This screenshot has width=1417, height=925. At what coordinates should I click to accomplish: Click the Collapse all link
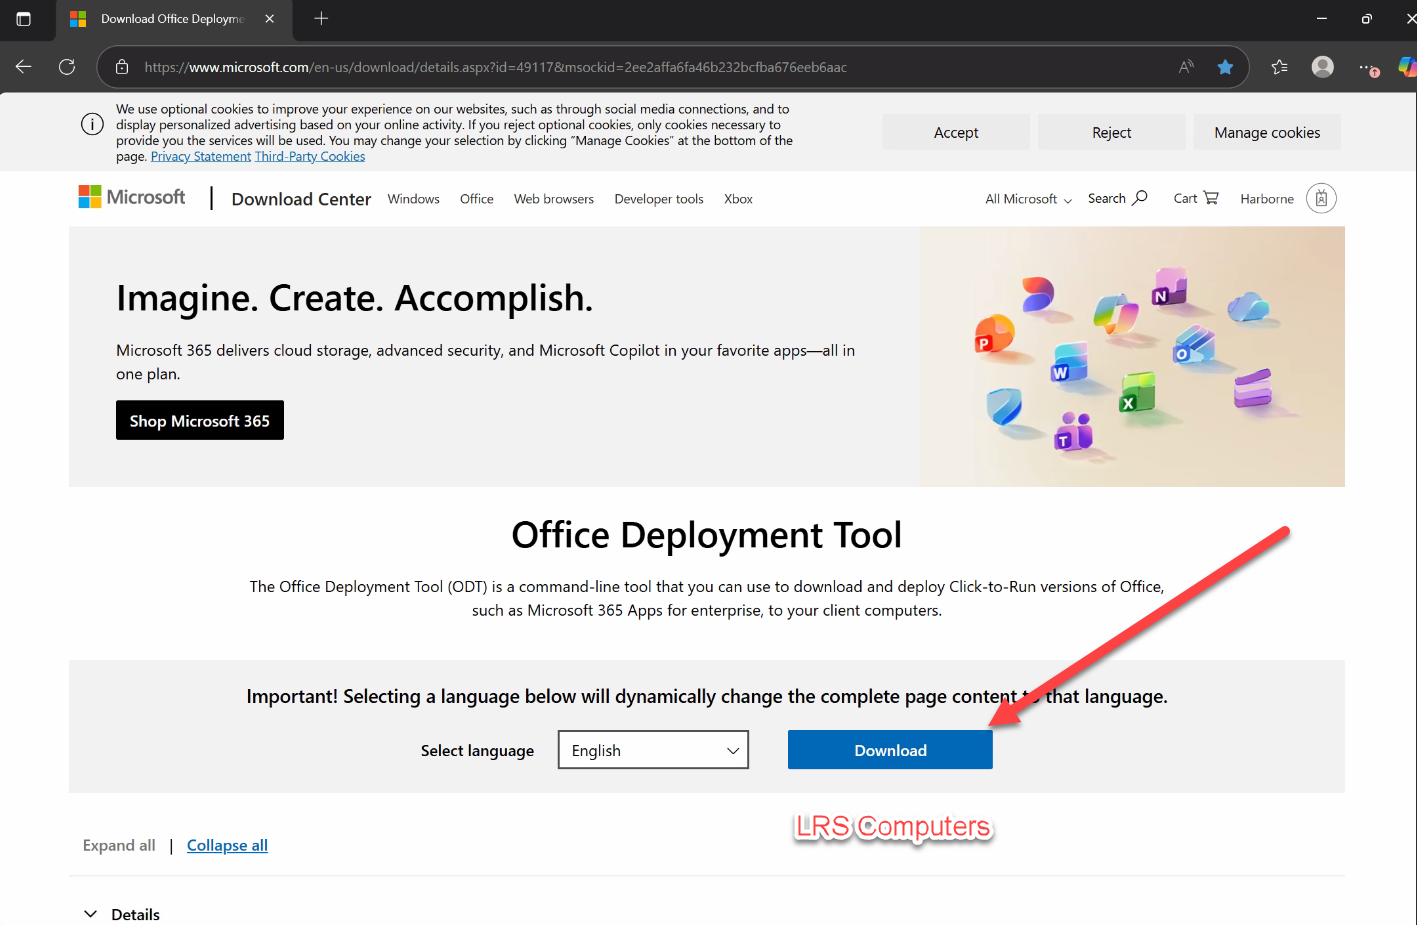point(227,845)
